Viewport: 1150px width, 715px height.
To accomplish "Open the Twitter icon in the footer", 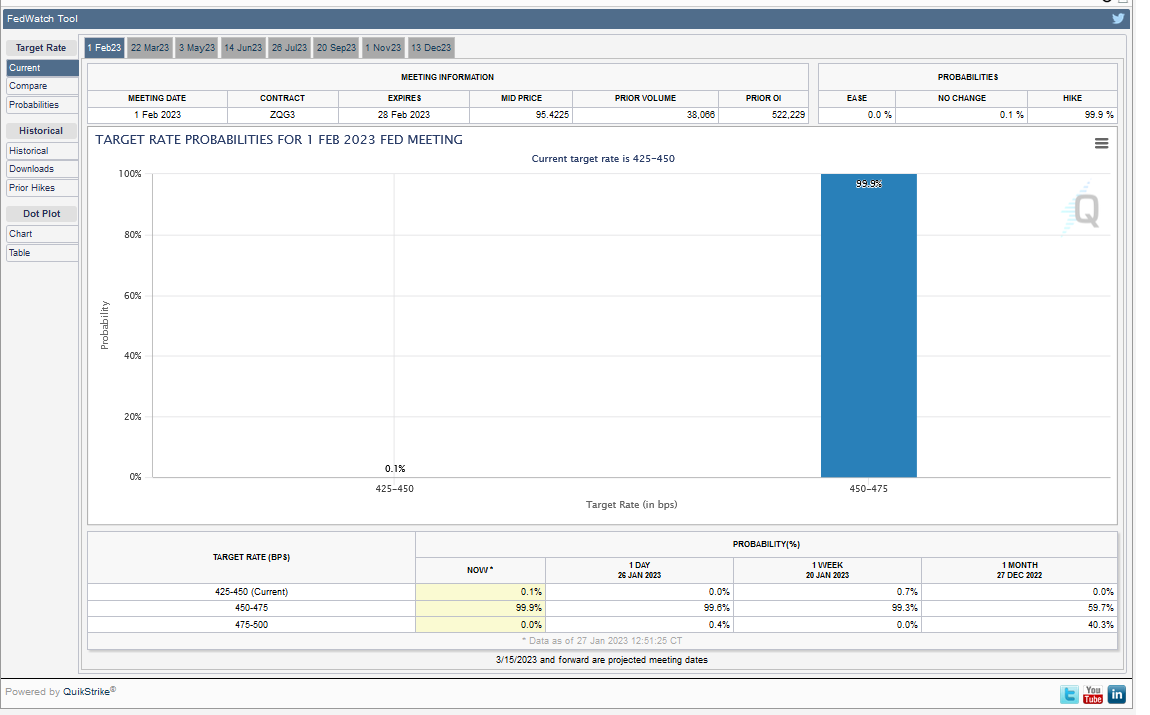I will tap(1069, 694).
